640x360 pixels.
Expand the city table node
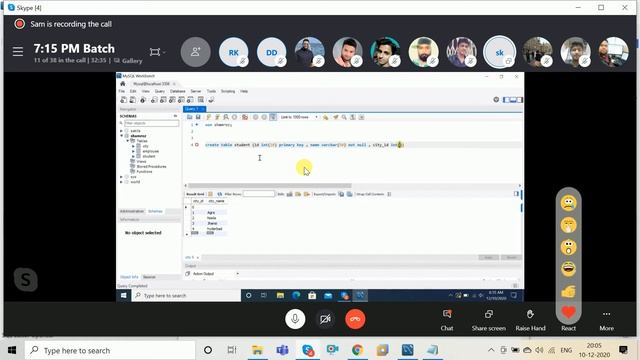point(133,146)
